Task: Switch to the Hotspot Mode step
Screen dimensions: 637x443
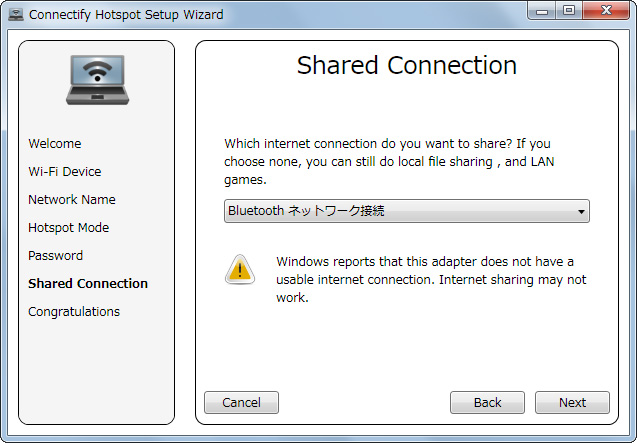Action: tap(68, 228)
